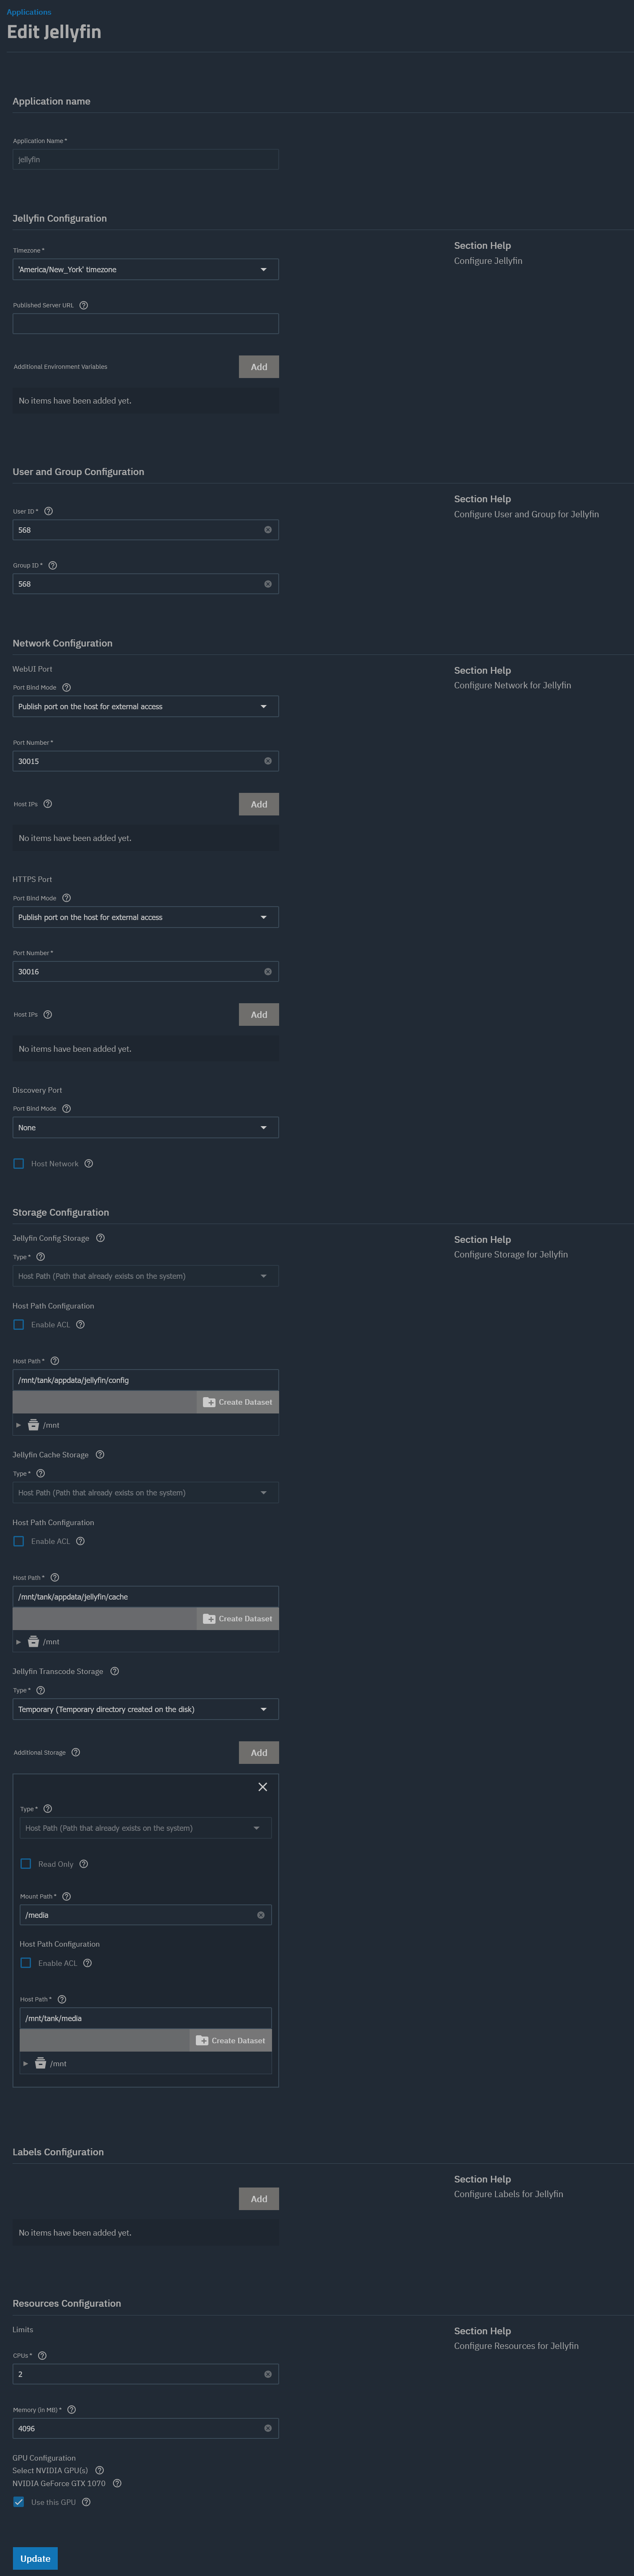Clear the CPUs field value

click(268, 2374)
